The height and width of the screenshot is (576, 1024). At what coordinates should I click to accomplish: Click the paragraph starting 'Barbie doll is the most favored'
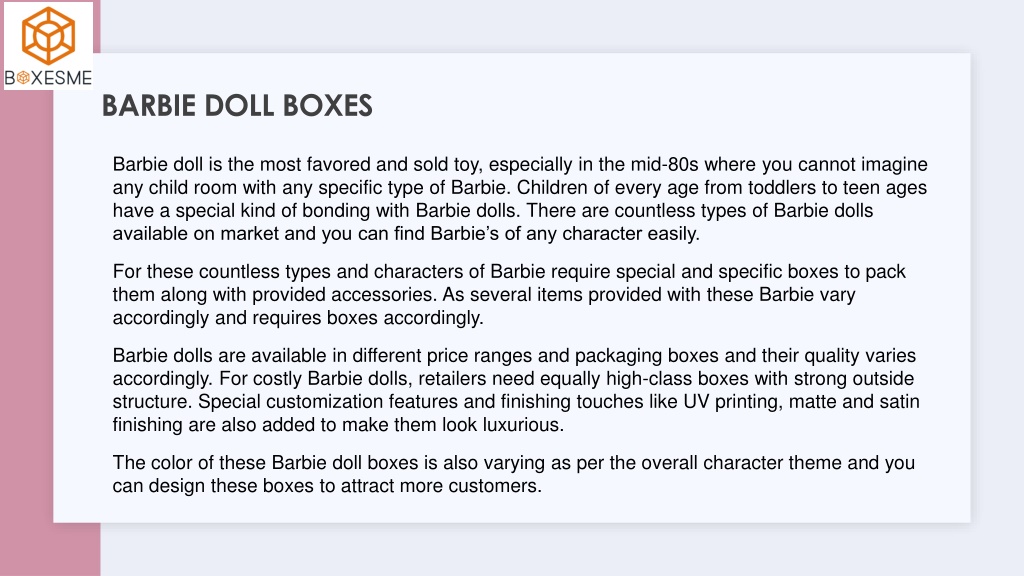click(x=520, y=199)
